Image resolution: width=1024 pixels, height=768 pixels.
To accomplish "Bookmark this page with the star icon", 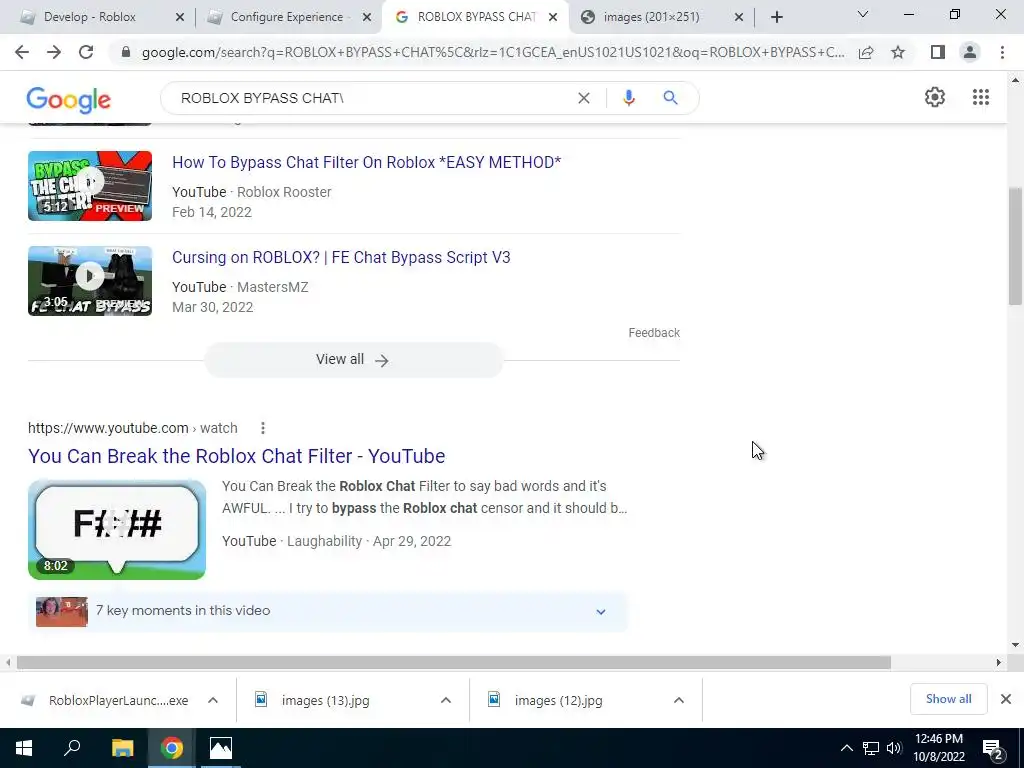I will pos(898,52).
